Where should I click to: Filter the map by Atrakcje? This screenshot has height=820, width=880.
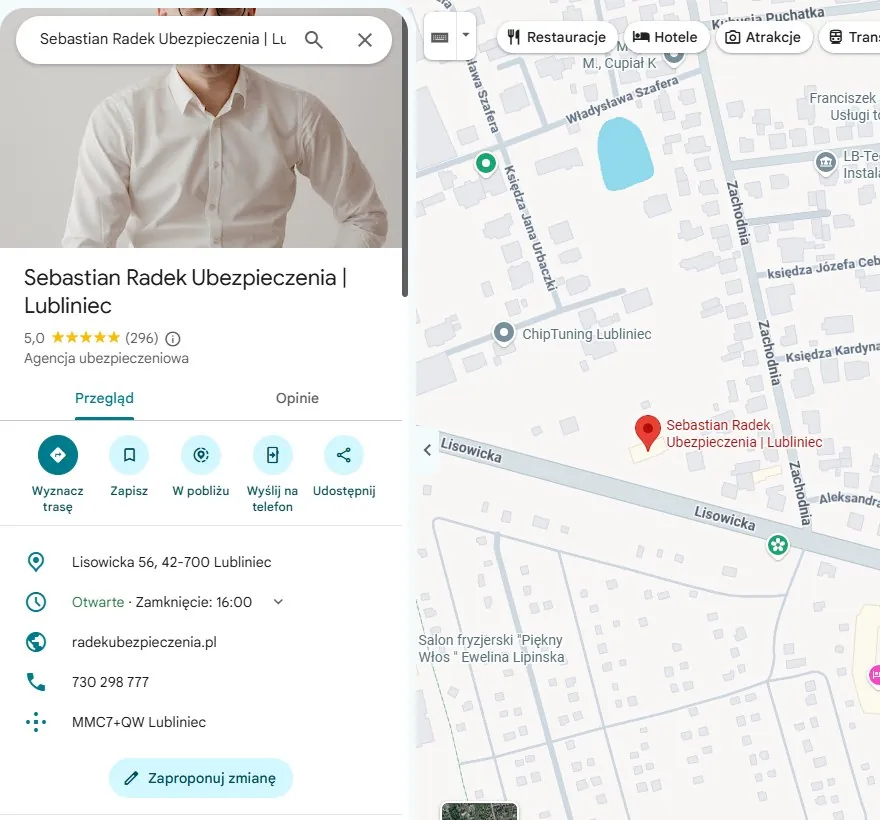click(763, 37)
